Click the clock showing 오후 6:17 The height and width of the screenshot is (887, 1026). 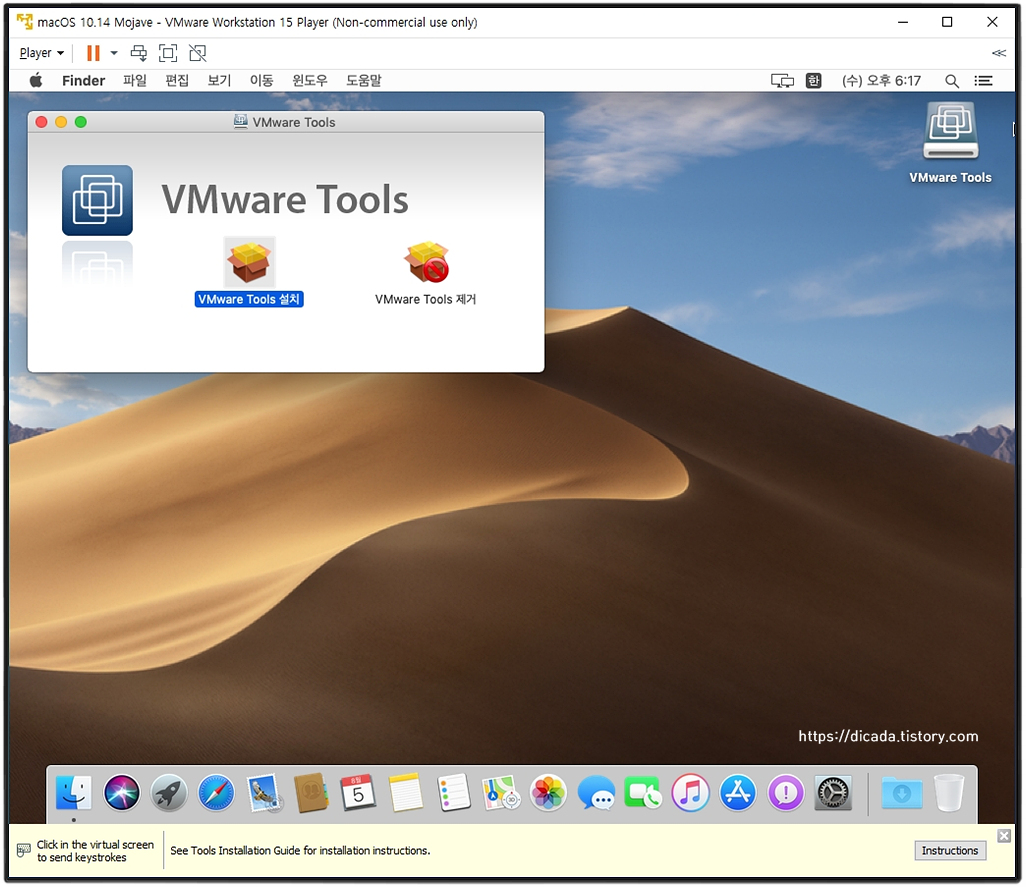[881, 80]
